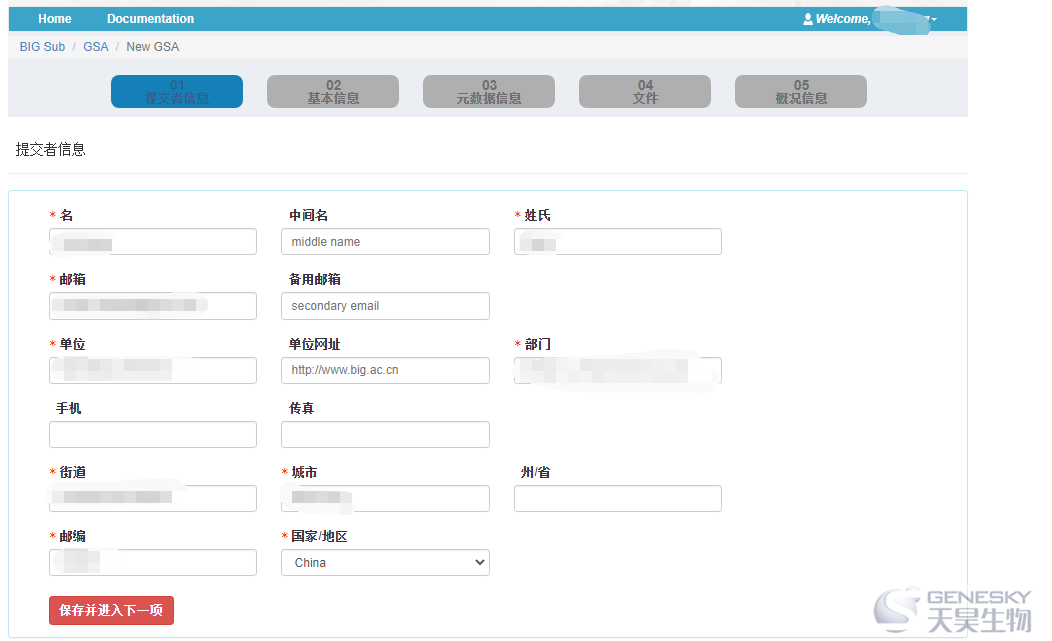Open the Documentation menu item
Viewport: 1052px width, 641px height.
150,19
